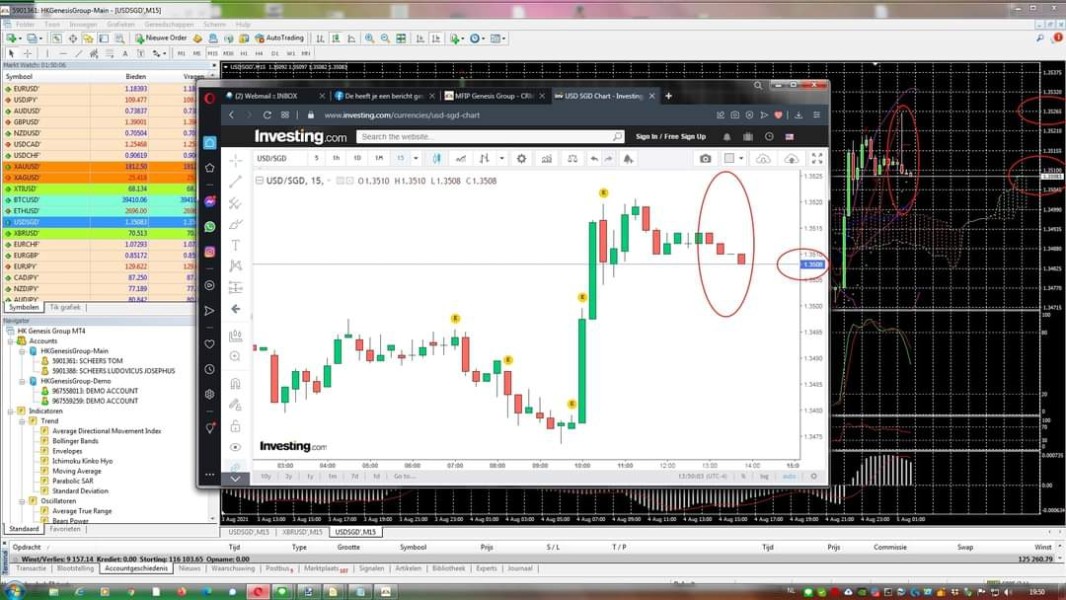This screenshot has width=1066, height=600.
Task: Redo the last chart action
Action: pyautogui.click(x=609, y=158)
